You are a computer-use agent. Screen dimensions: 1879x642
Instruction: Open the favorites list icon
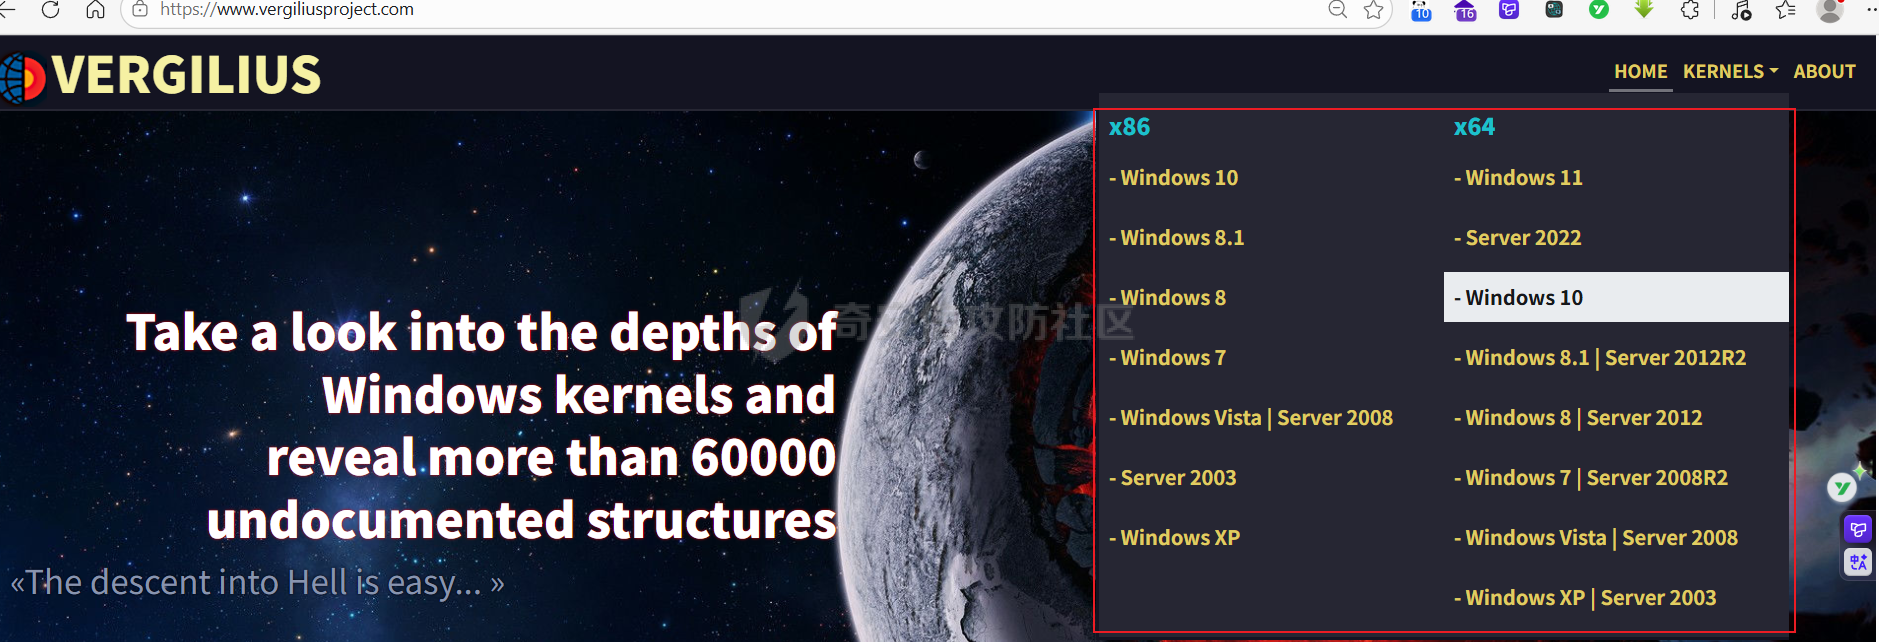(x=1785, y=10)
